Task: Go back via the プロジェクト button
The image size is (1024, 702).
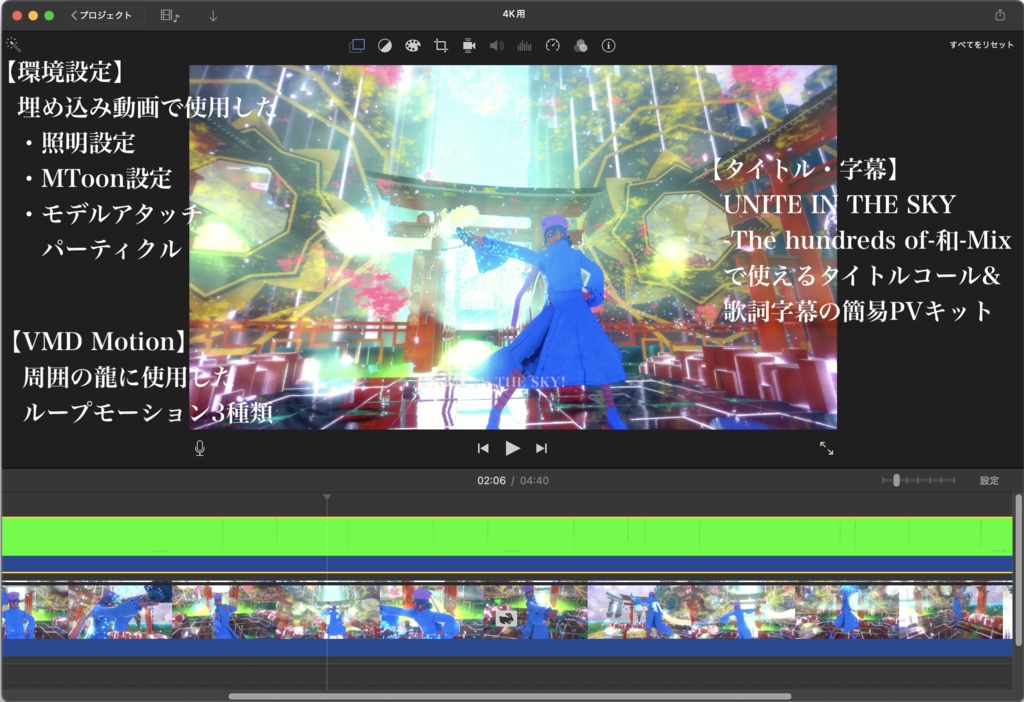Action: [100, 15]
